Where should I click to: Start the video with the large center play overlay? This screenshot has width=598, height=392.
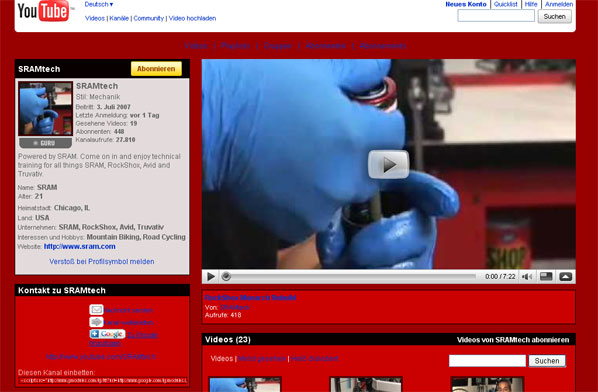click(x=389, y=164)
